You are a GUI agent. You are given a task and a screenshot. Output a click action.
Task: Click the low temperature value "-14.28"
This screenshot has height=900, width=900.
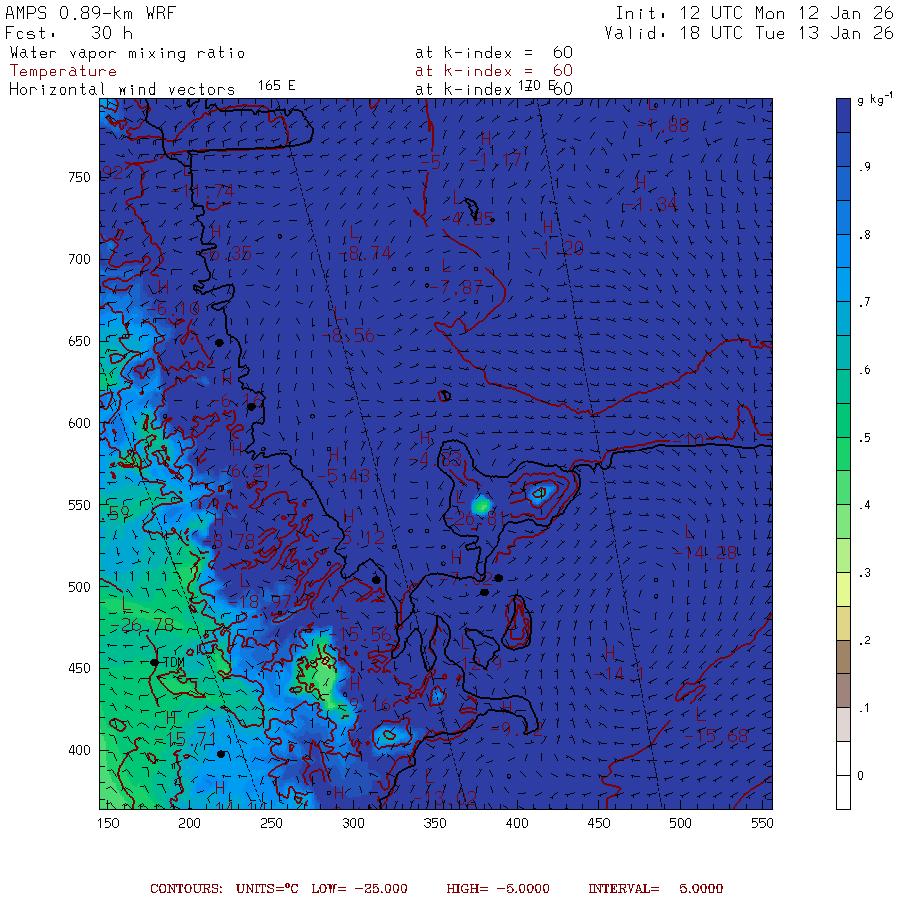705,553
